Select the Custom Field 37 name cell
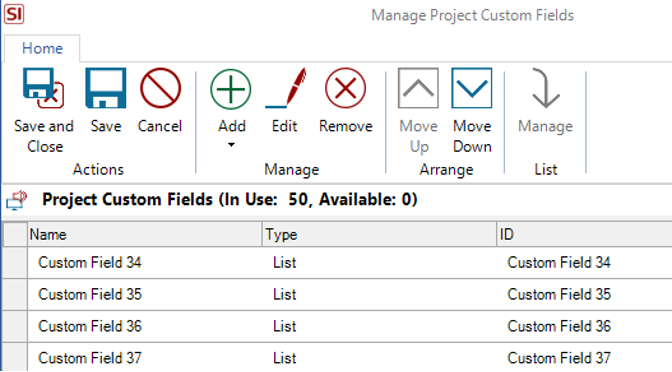 coord(145,358)
